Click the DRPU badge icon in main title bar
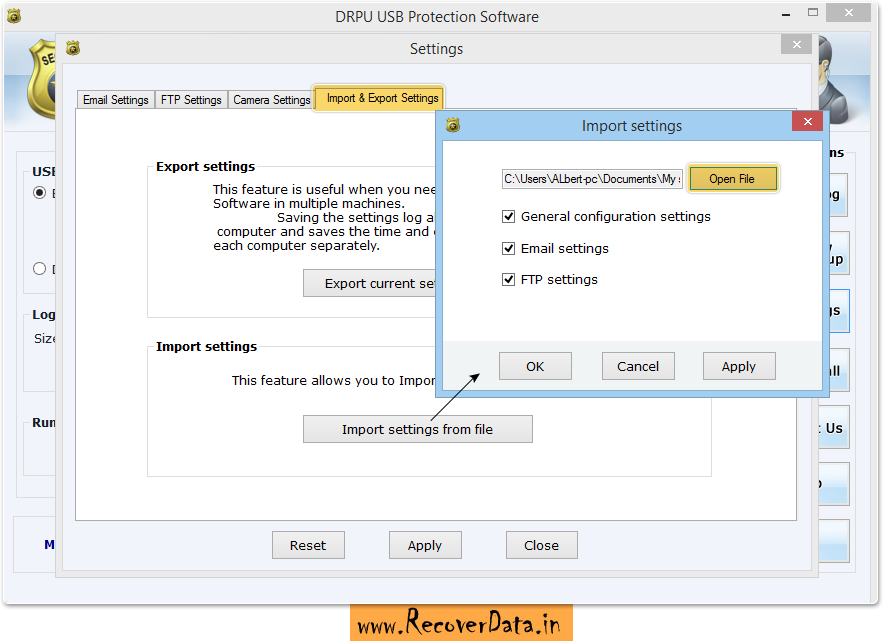The width and height of the screenshot is (883, 641). (x=14, y=16)
